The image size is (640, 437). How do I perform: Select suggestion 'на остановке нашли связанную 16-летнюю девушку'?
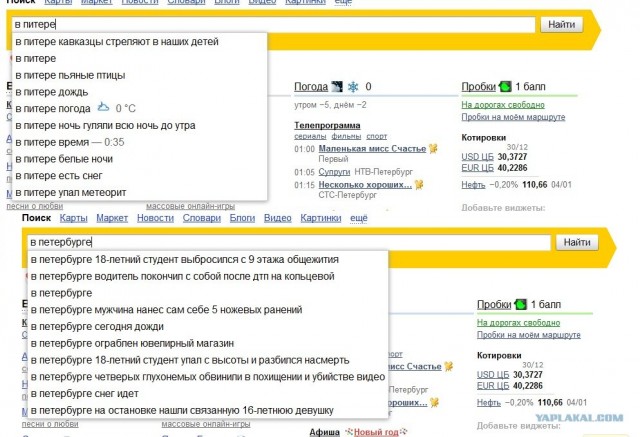(x=208, y=410)
